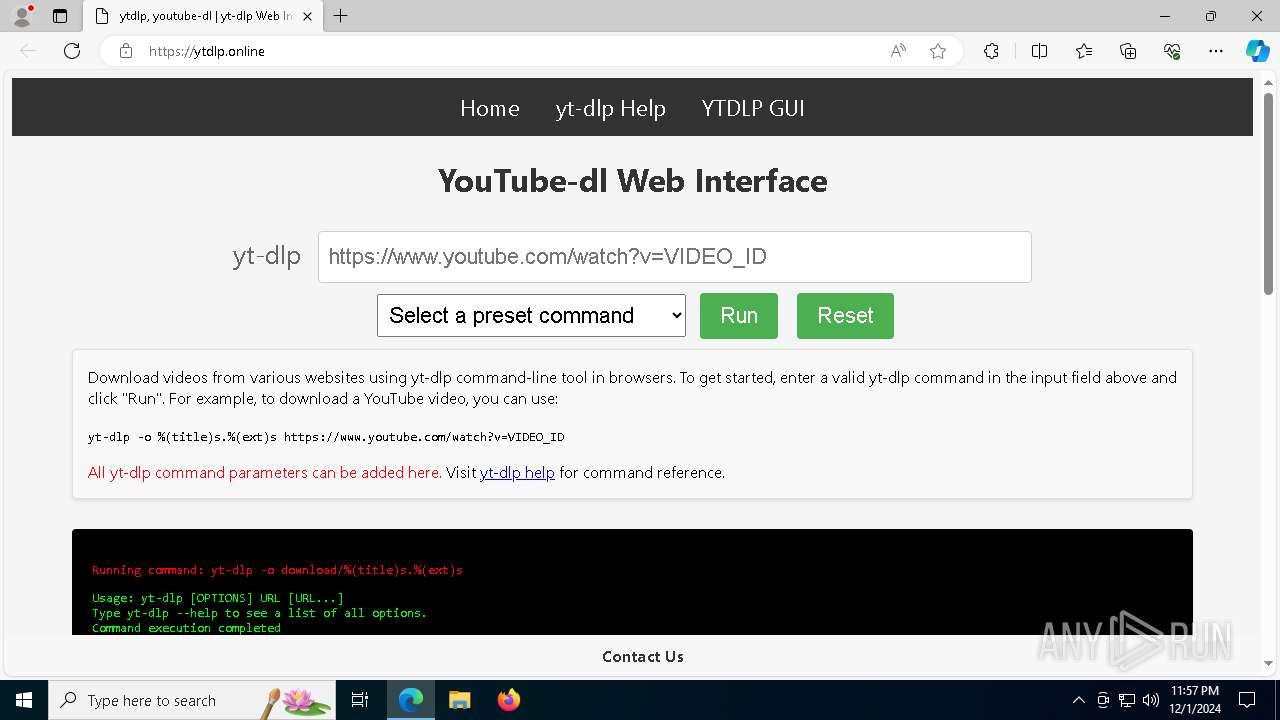Expand the Select a preset command dropdown

click(x=531, y=315)
